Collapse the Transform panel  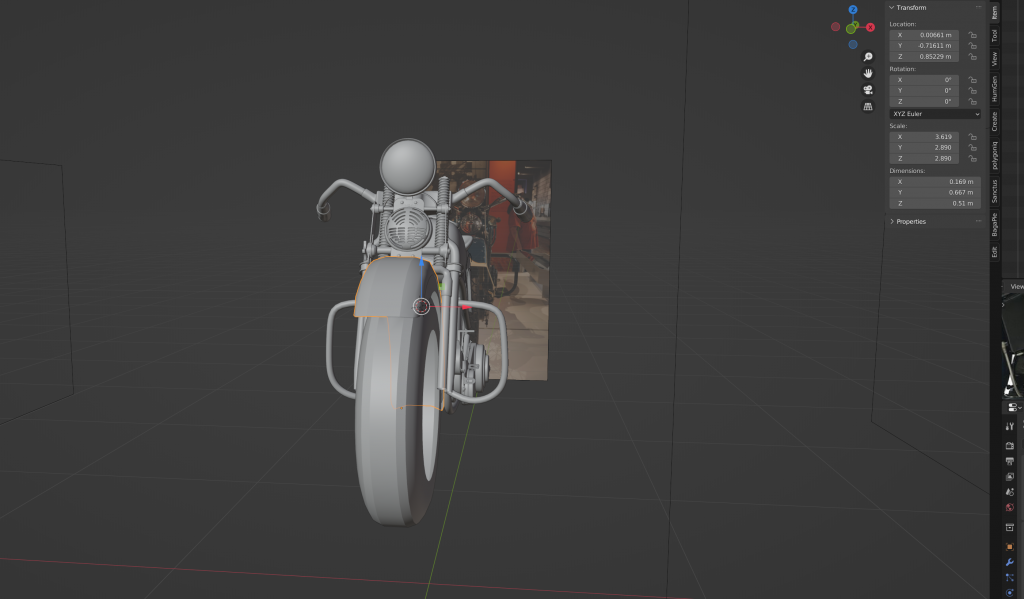point(891,8)
